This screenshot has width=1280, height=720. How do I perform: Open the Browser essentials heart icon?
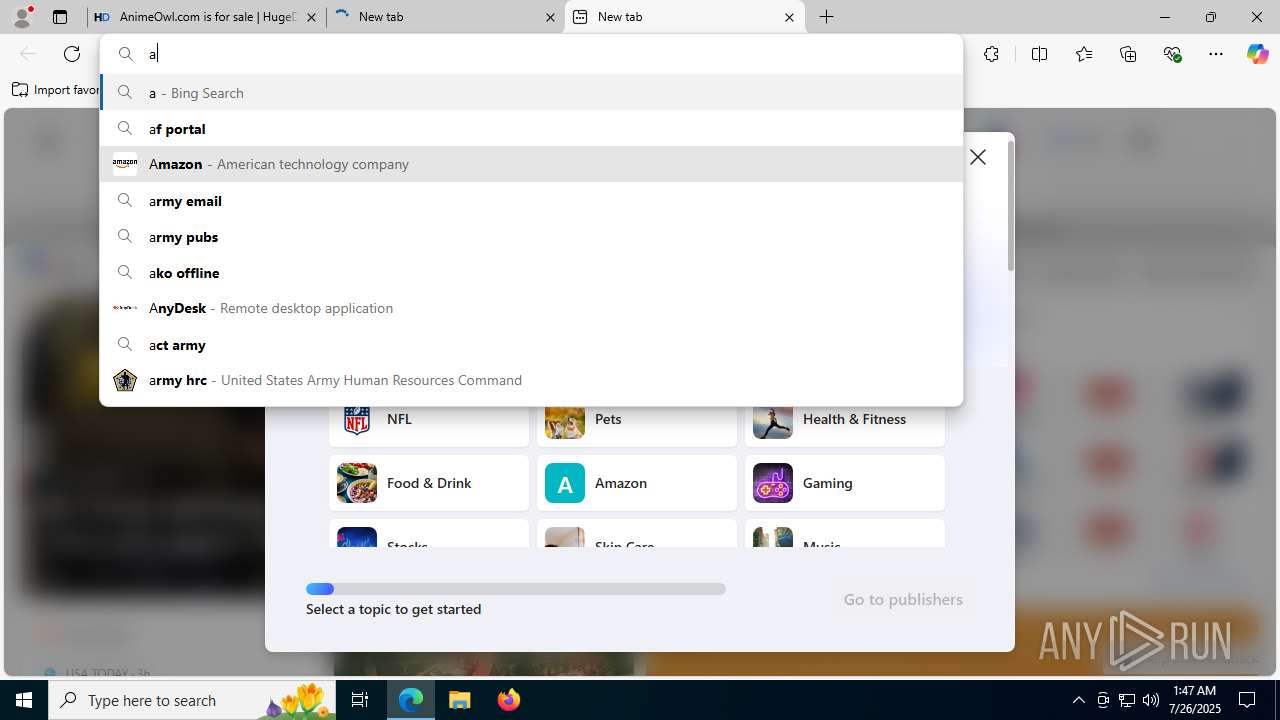[x=1172, y=54]
